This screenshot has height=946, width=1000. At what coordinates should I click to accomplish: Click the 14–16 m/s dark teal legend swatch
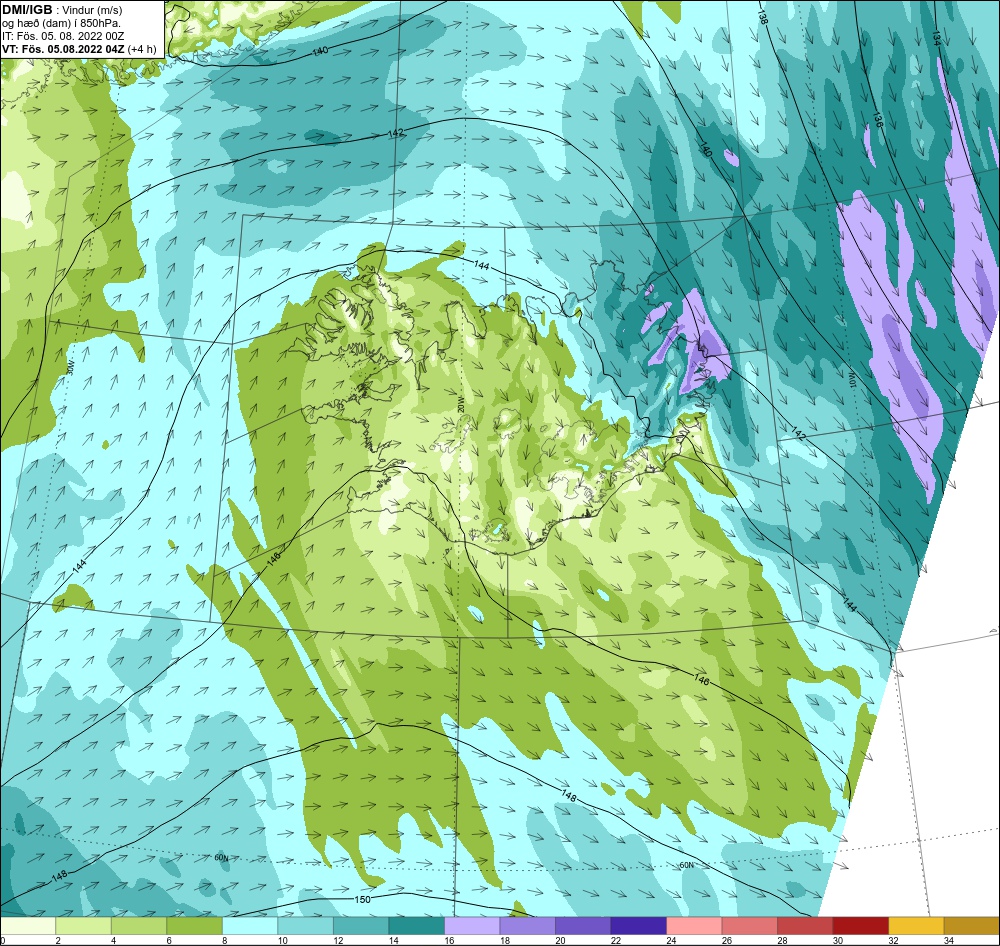(x=416, y=926)
